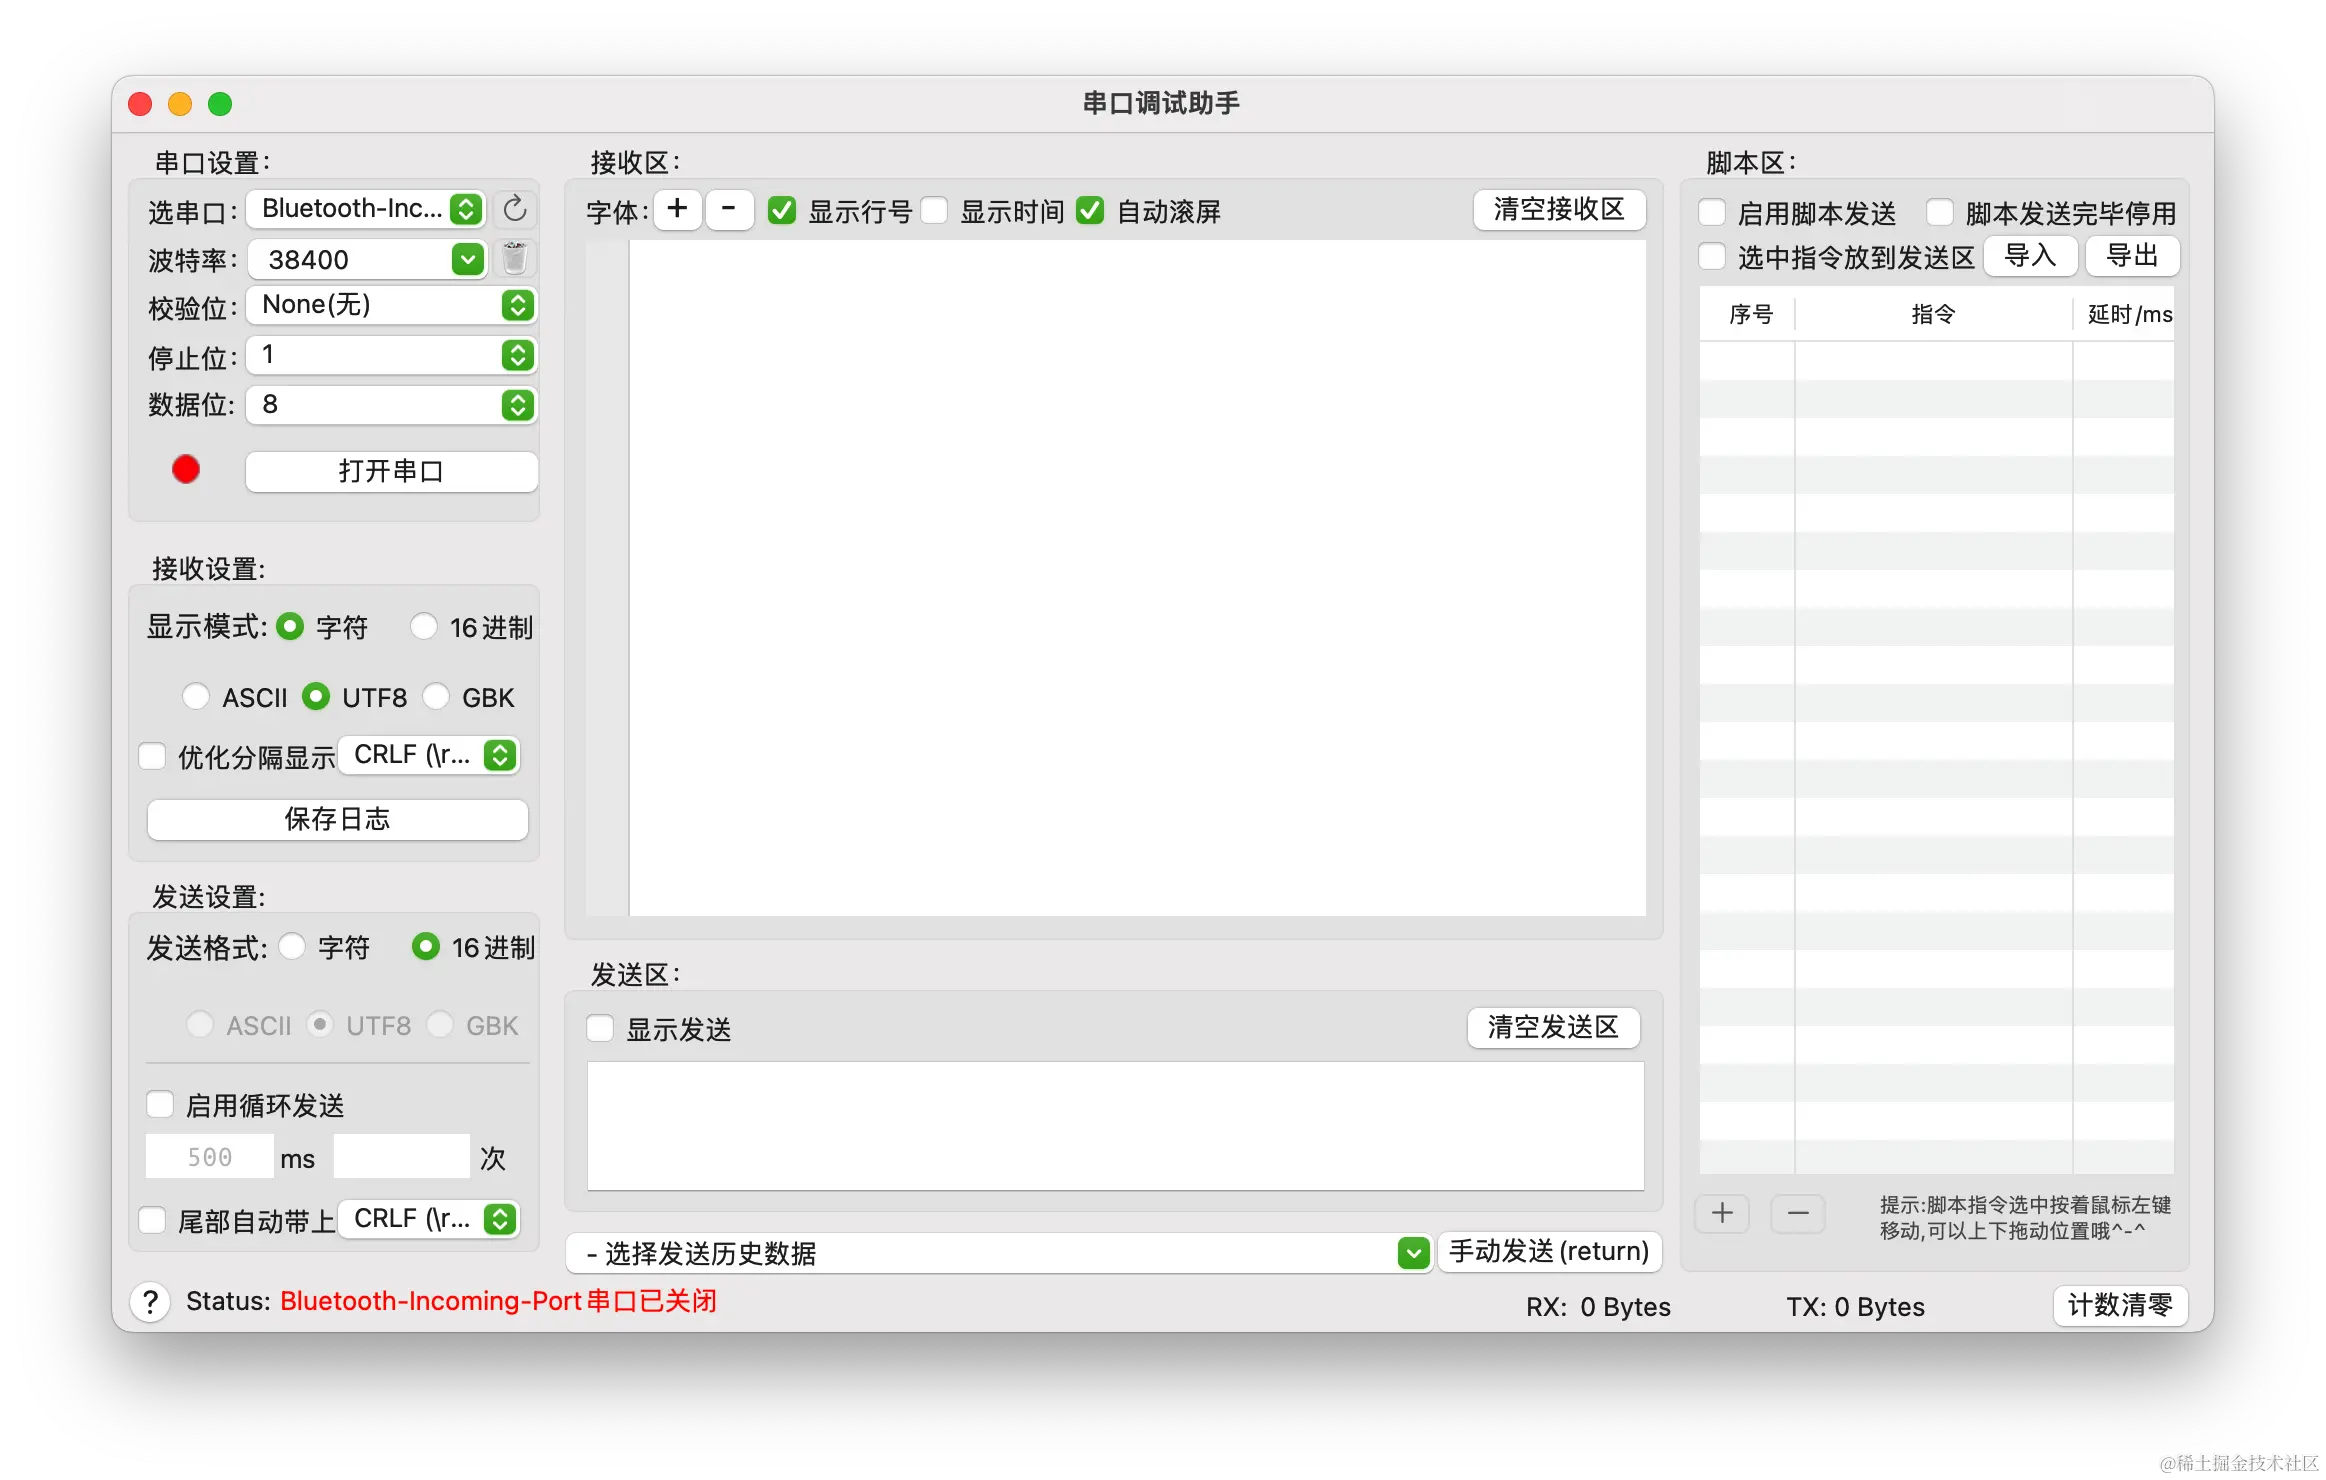Remove script command with minus icon
Viewport: 2326px width, 1480px height.
click(1797, 1214)
